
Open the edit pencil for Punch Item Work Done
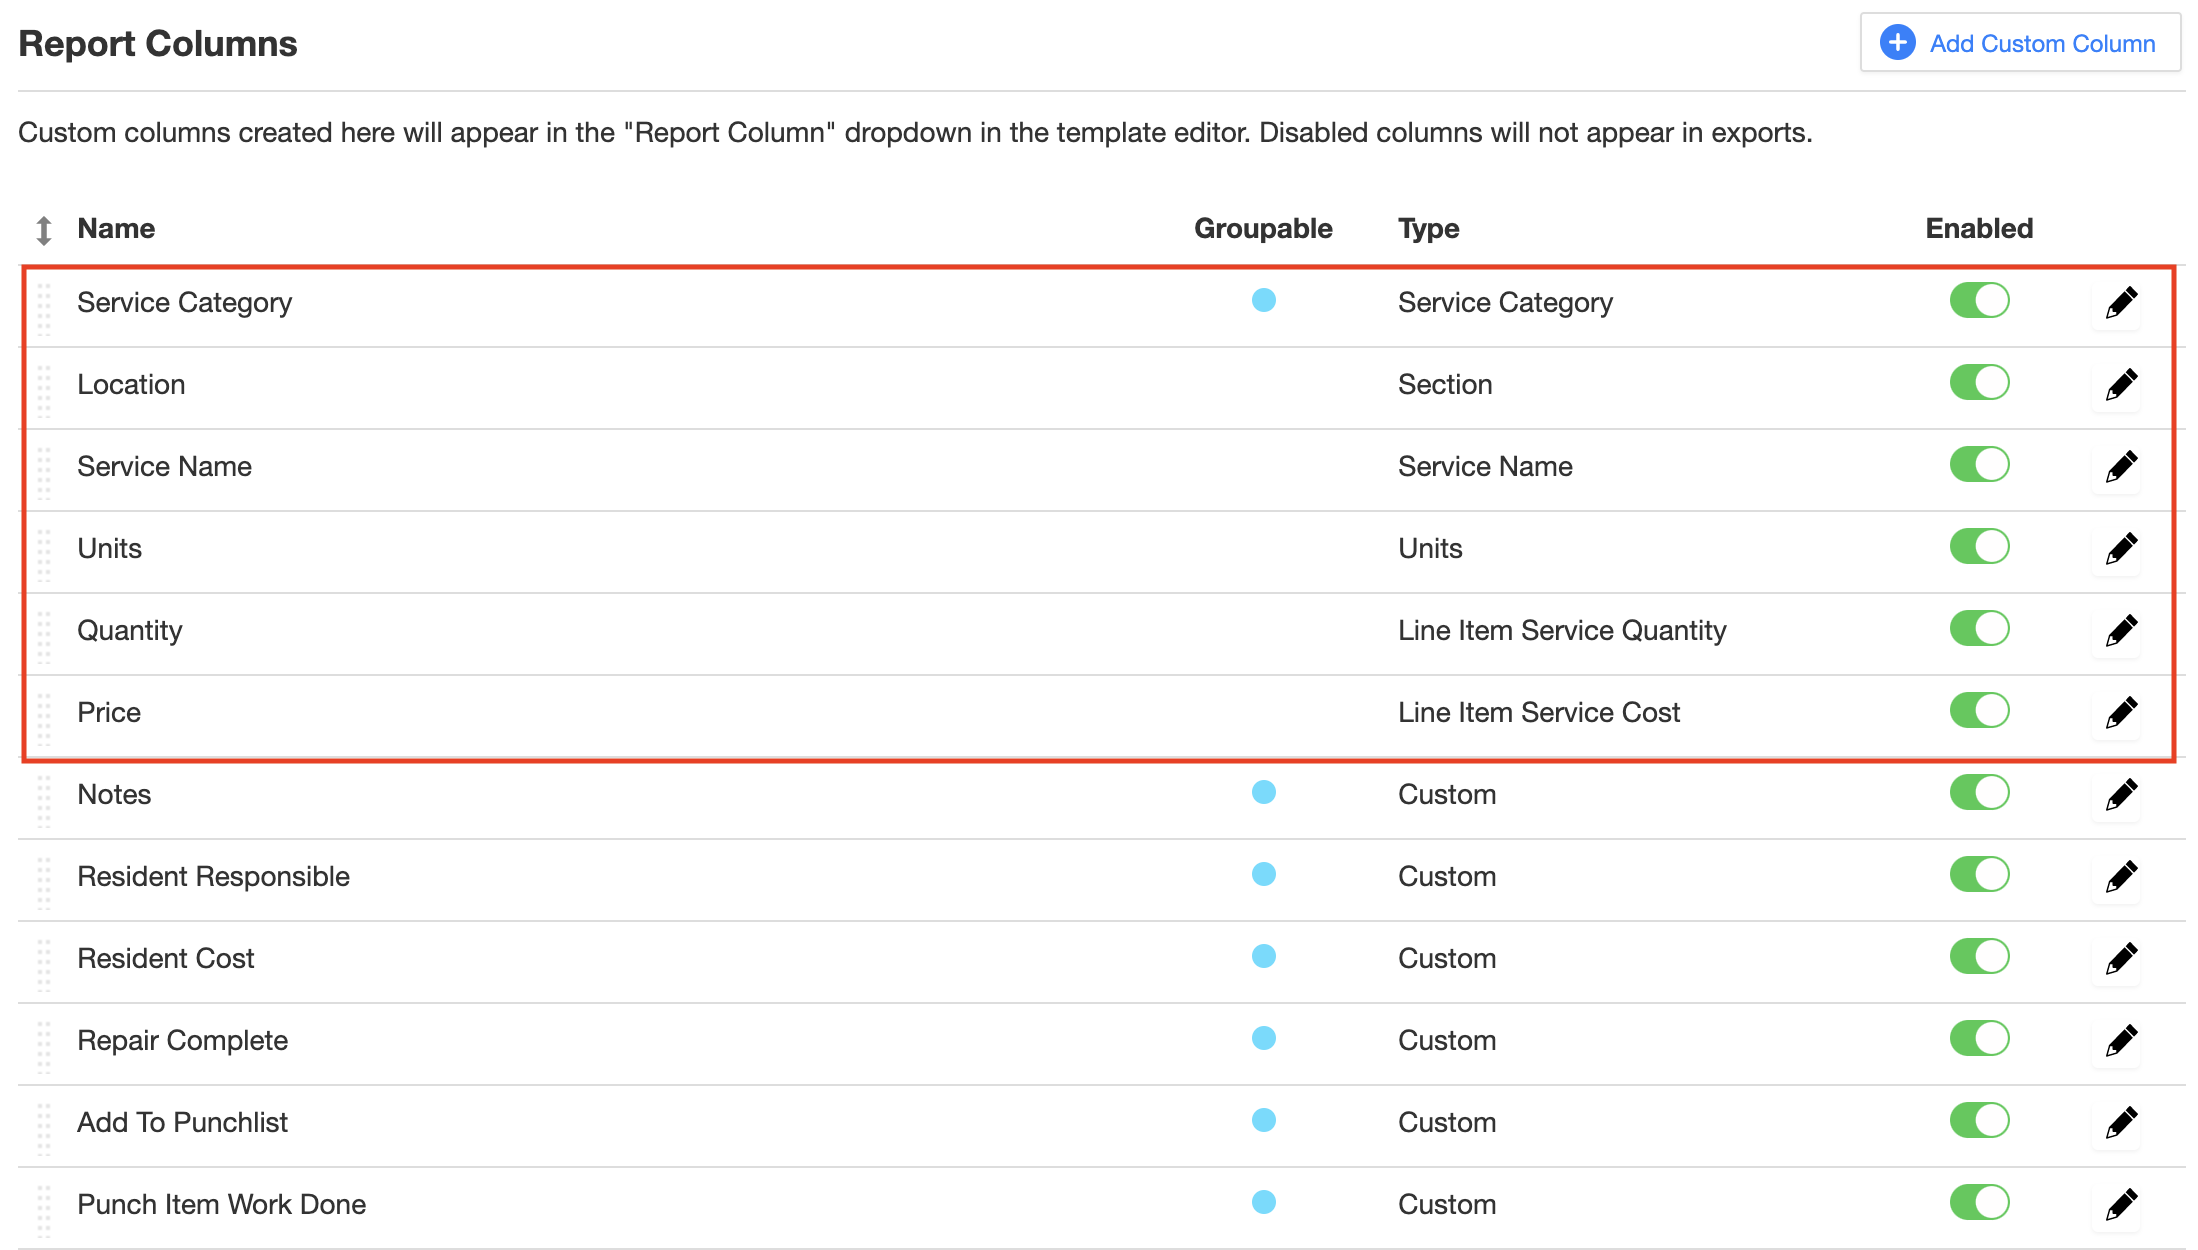point(2120,1205)
